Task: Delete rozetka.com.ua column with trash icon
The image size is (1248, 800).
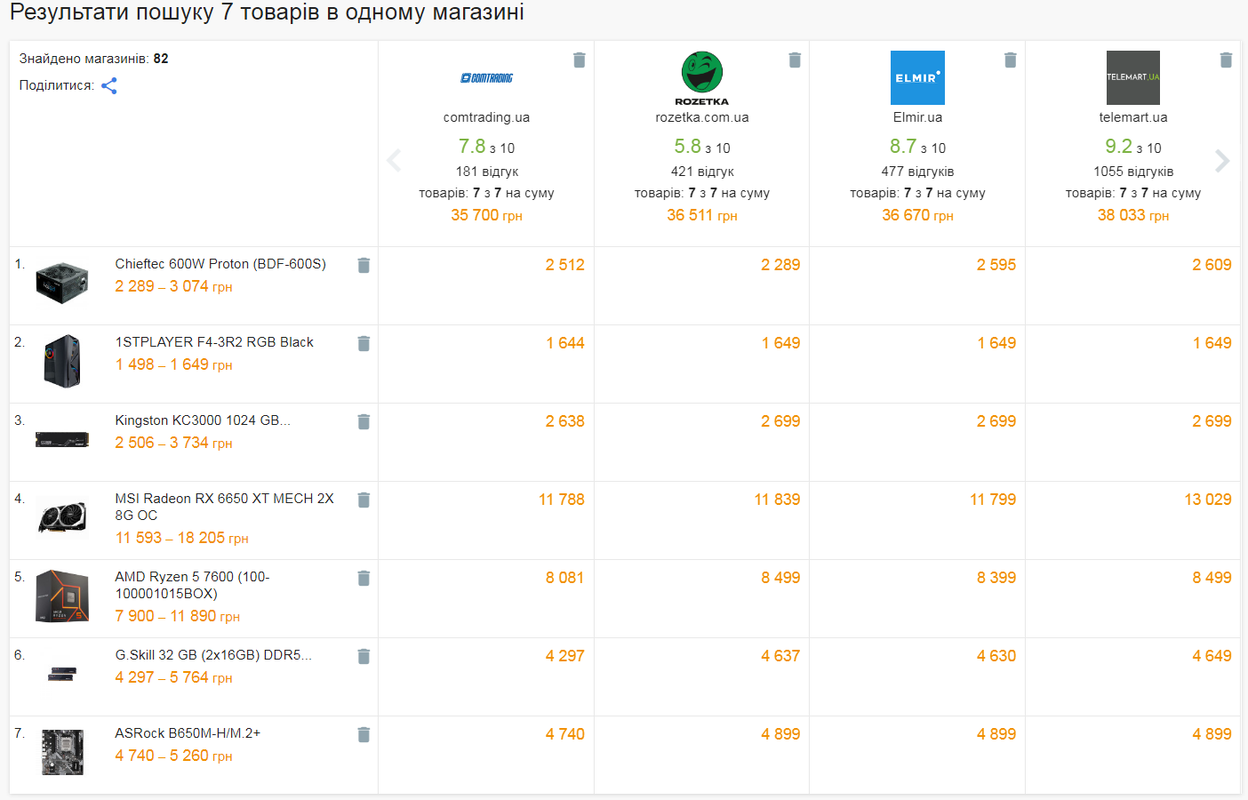Action: [795, 60]
